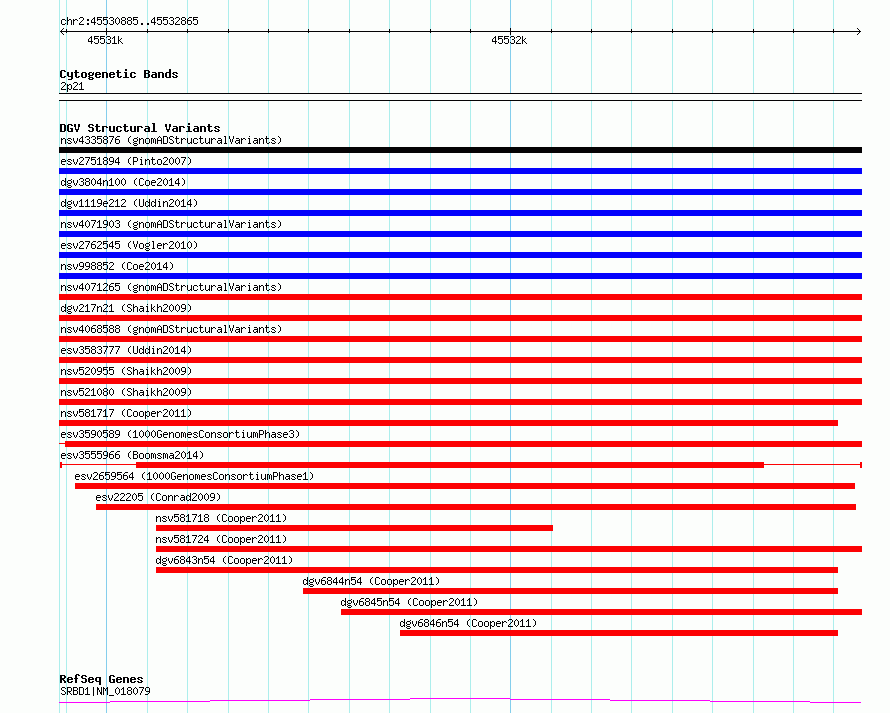Screen dimensions: 890x713
Task: Click the red nsv4071265 variant bar
Action: click(x=460, y=297)
